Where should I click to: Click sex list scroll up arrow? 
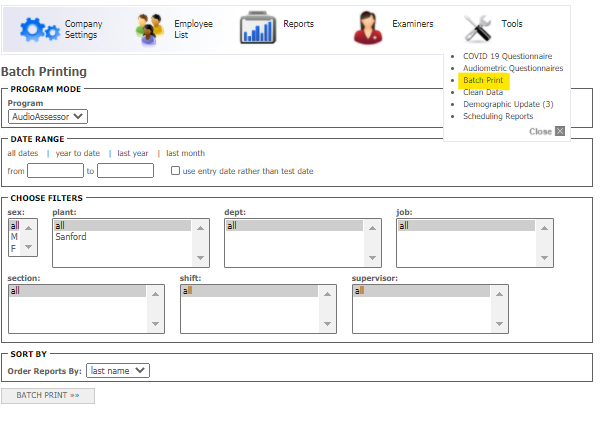[28, 228]
